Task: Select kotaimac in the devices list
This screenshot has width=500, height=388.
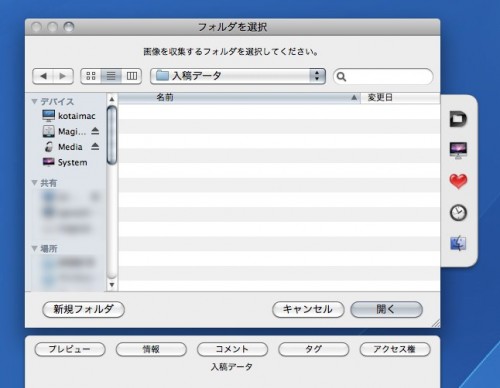Action: pos(69,116)
